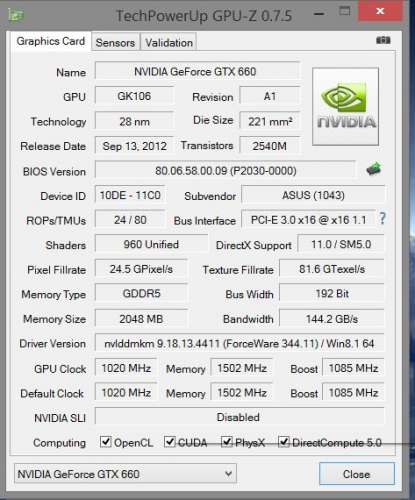415x500 pixels.
Task: Click the GPU field GK106
Action: pos(134,96)
